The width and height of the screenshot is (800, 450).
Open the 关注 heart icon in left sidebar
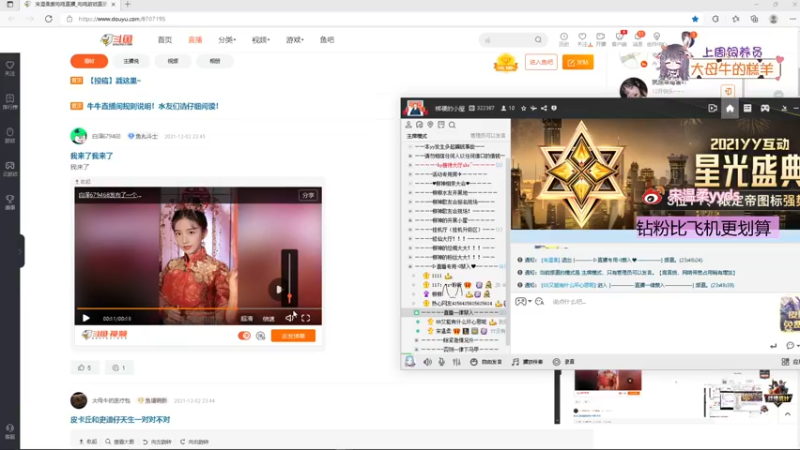click(x=10, y=68)
